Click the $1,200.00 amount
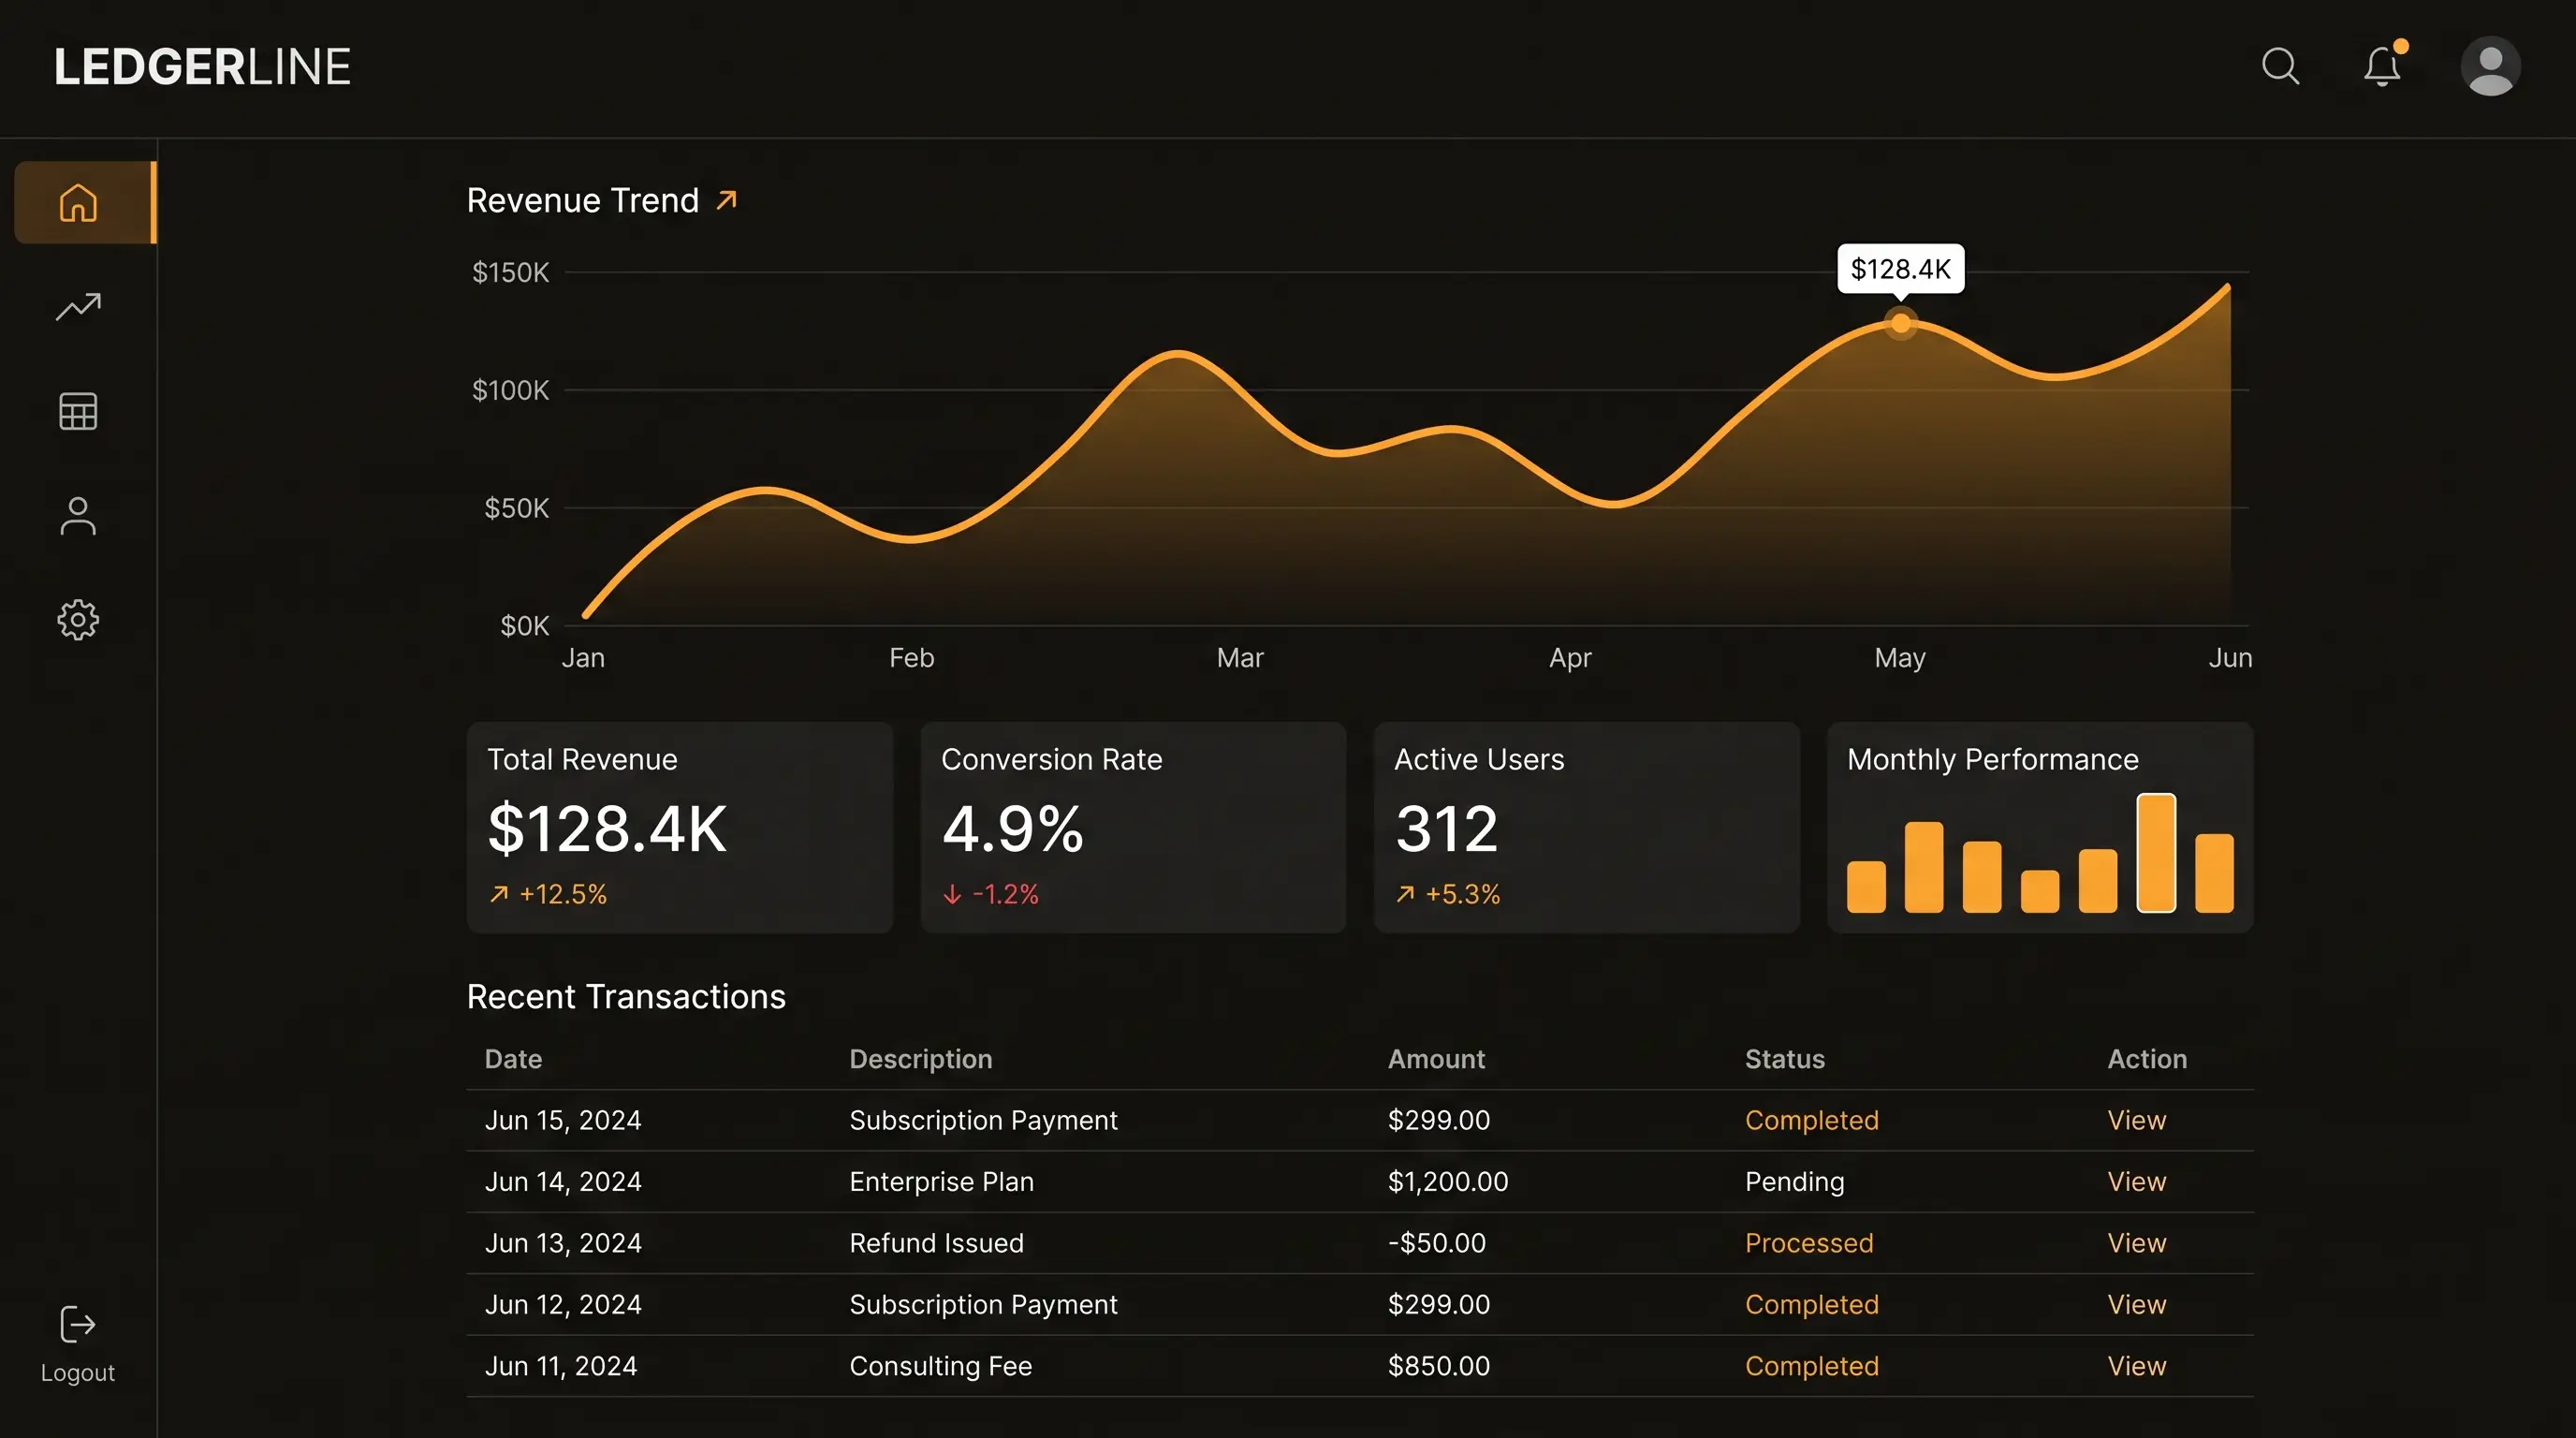Viewport: 2576px width, 1438px height. 1447,1182
